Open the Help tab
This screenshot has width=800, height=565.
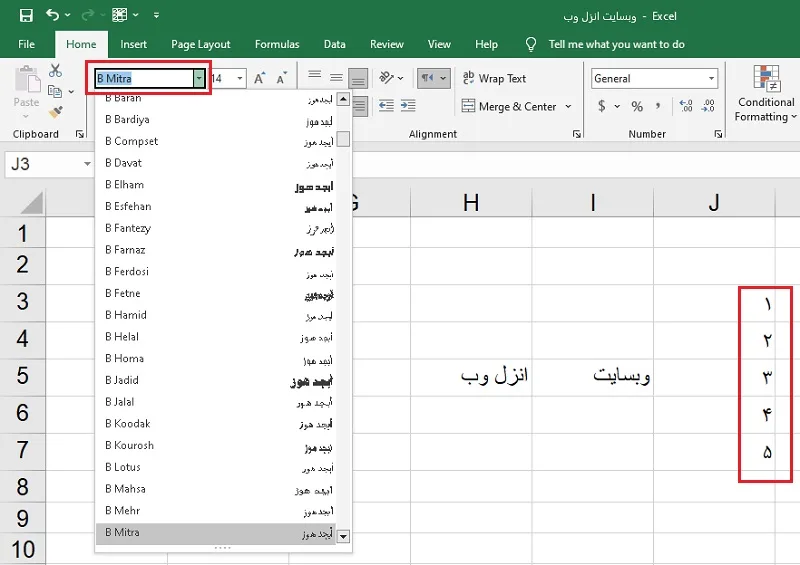486,44
